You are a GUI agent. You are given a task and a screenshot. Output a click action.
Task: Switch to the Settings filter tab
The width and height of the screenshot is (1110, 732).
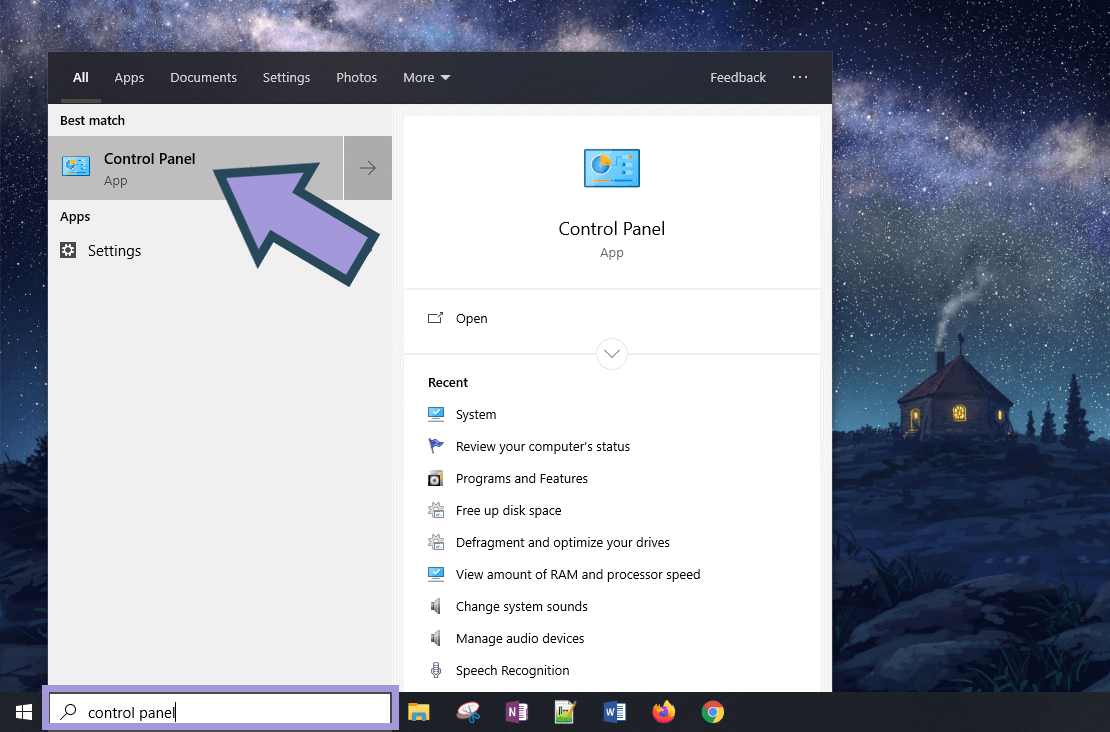click(x=286, y=77)
